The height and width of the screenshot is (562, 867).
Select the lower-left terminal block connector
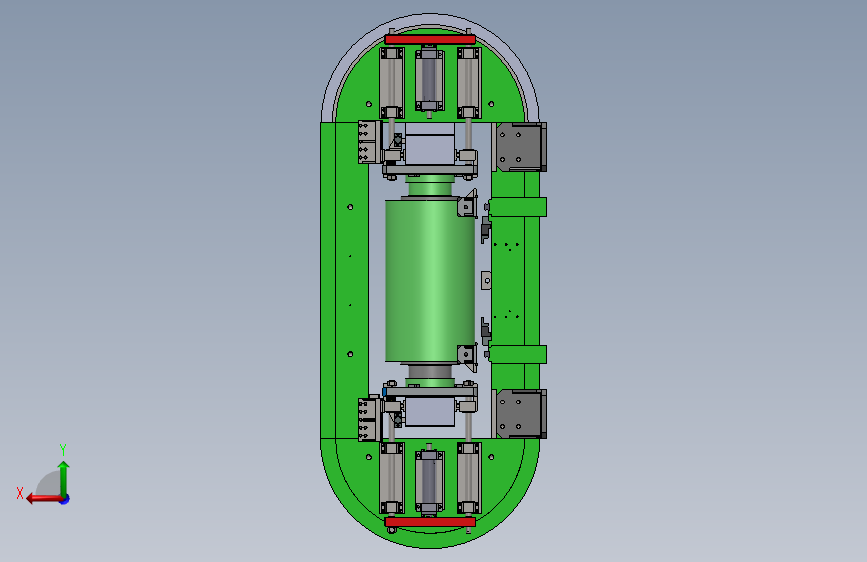(368, 419)
